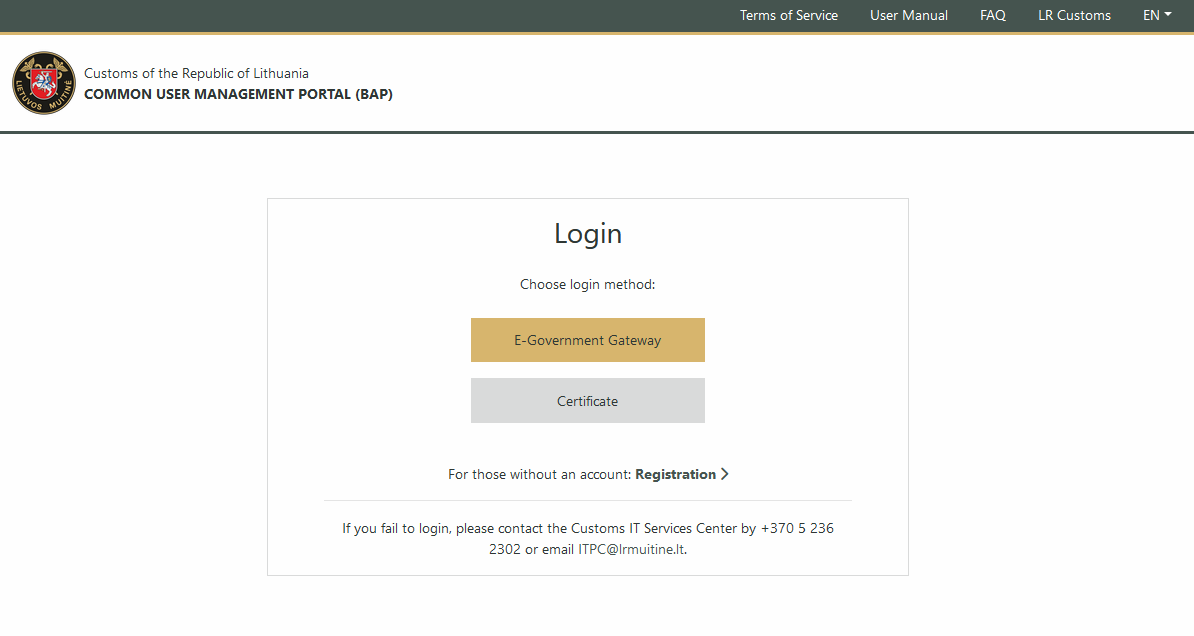This screenshot has width=1194, height=636.
Task: Open the User Manual link
Action: [908, 15]
